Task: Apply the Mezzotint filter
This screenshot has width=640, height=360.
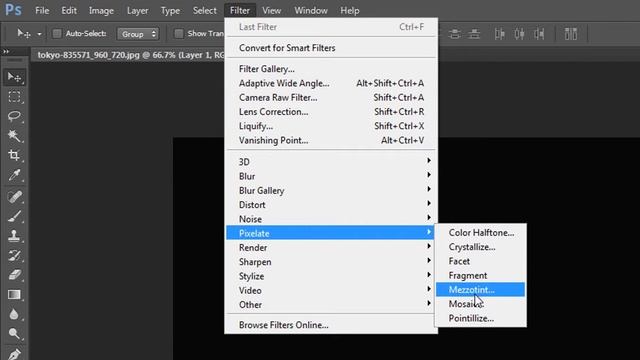Action: click(481, 290)
